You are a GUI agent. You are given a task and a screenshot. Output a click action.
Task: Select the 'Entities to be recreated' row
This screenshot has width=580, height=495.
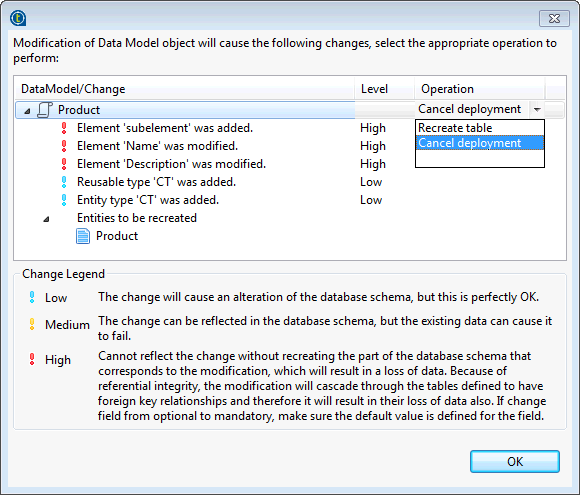[x=137, y=218]
